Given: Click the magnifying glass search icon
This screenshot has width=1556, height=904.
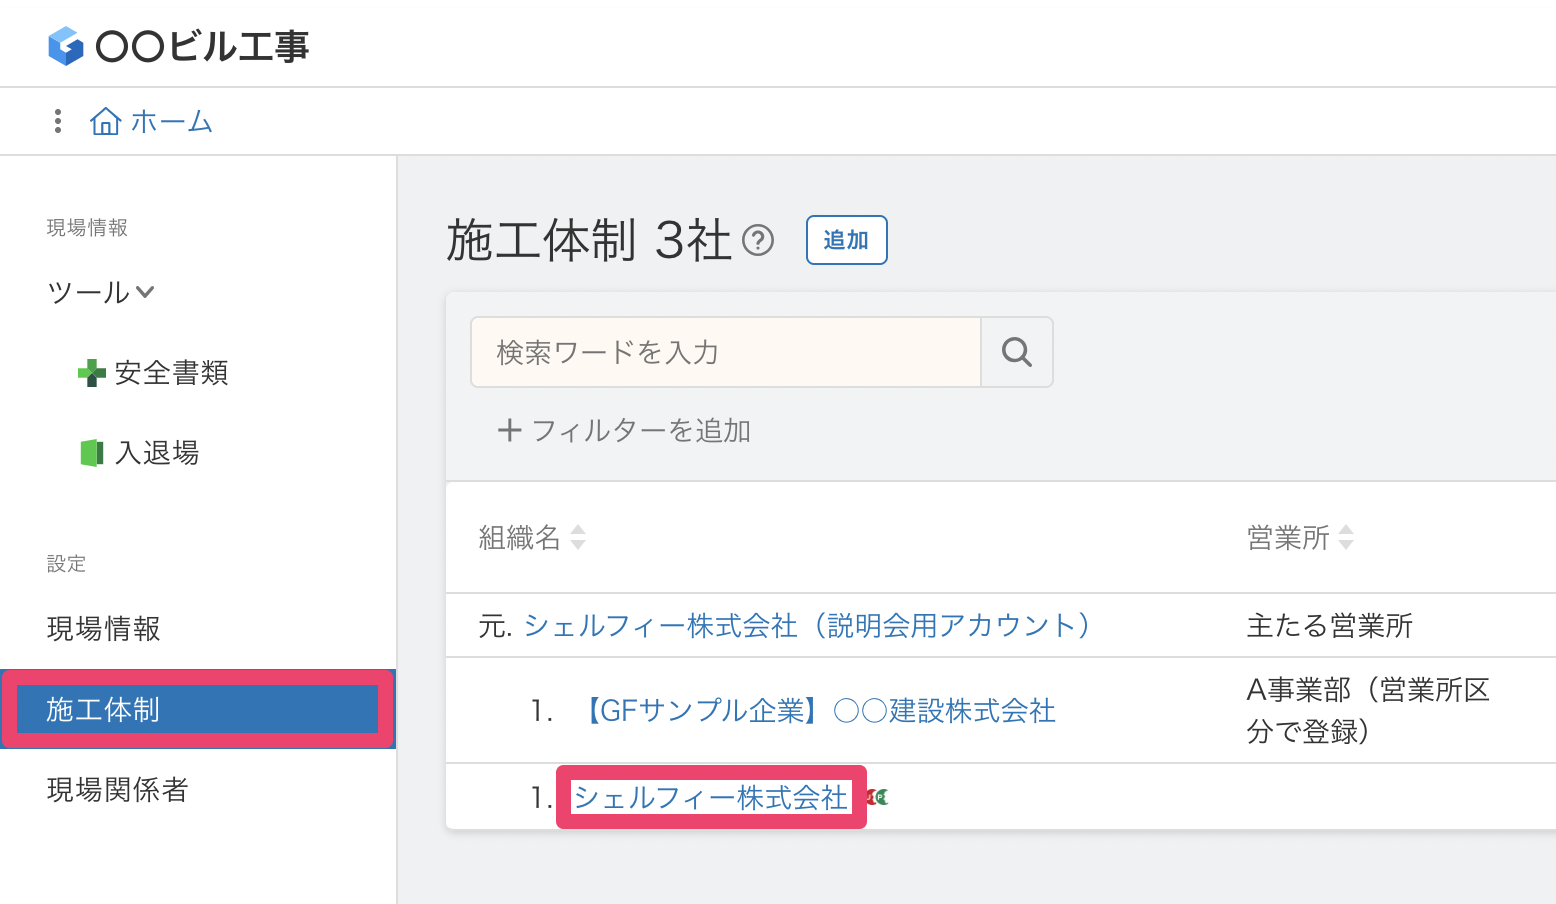Looking at the screenshot, I should point(1016,352).
